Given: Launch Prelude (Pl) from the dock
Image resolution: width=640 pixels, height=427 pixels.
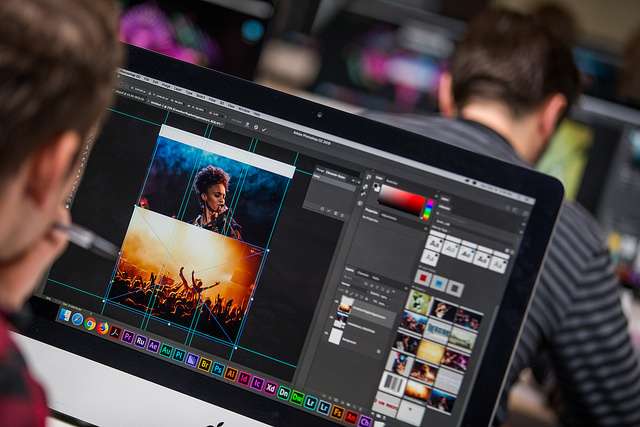Looking at the screenshot, I should coord(178,355).
